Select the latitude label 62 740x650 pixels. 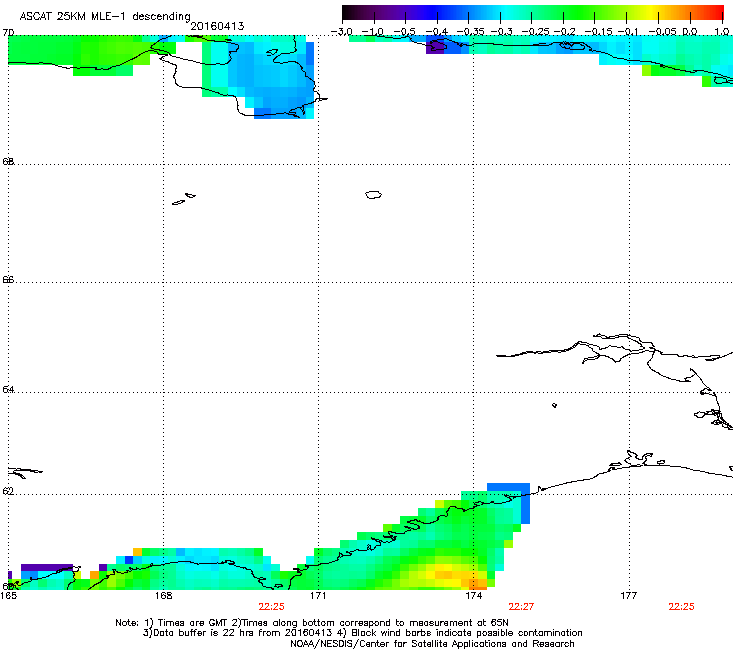click(x=8, y=492)
